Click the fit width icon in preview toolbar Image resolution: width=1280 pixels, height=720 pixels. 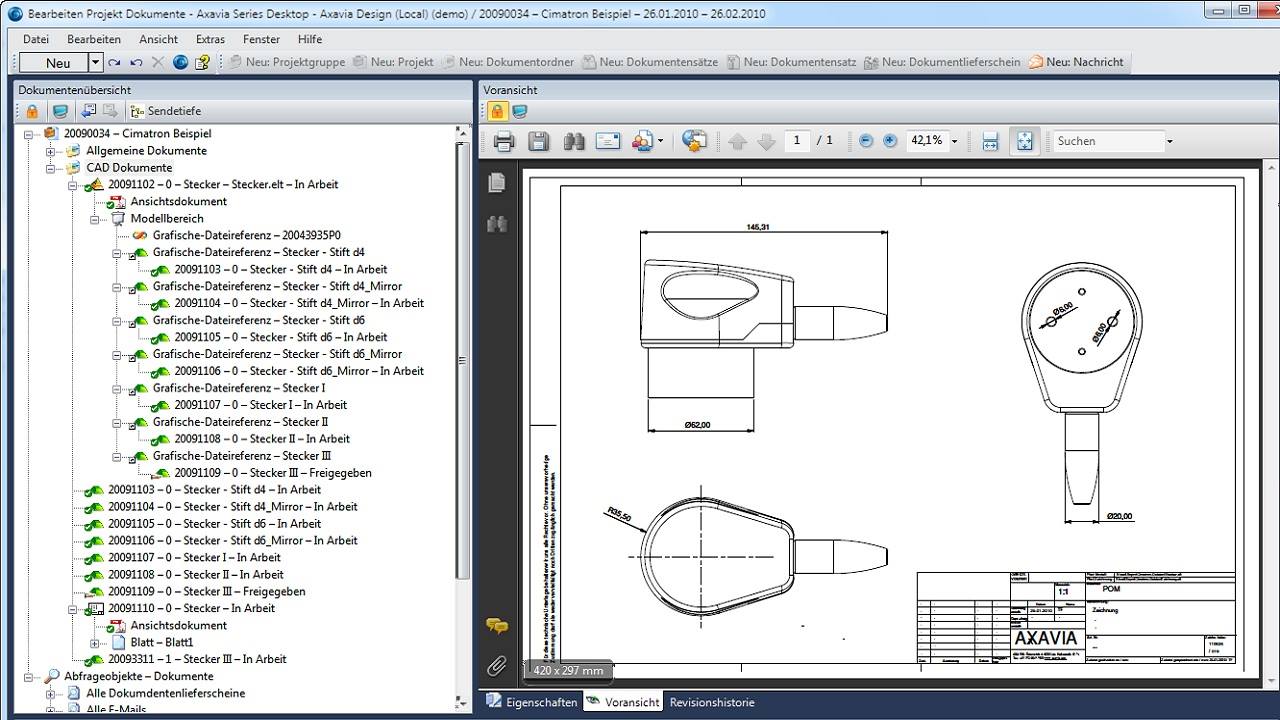click(990, 141)
